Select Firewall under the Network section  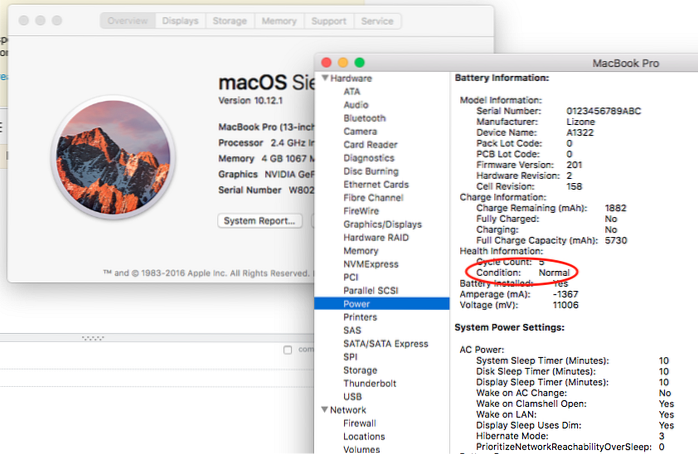[361, 423]
